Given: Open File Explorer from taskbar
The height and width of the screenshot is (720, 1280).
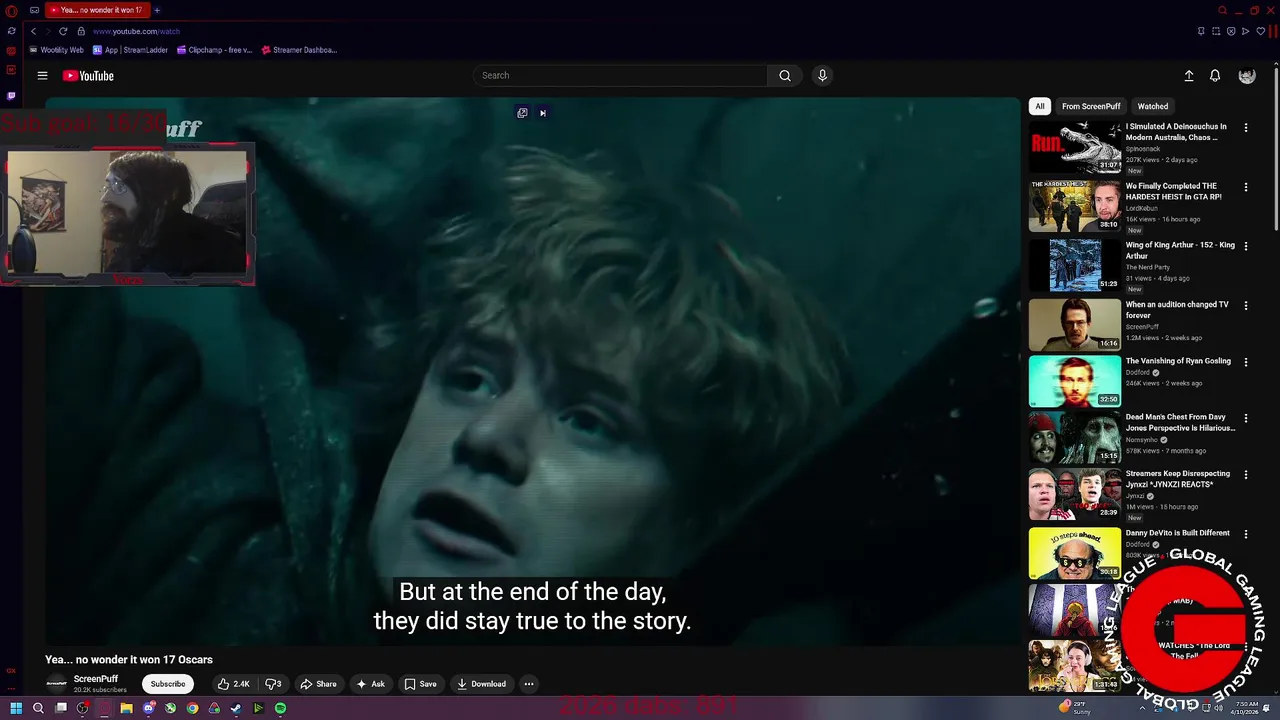Looking at the screenshot, I should click(x=126, y=708).
